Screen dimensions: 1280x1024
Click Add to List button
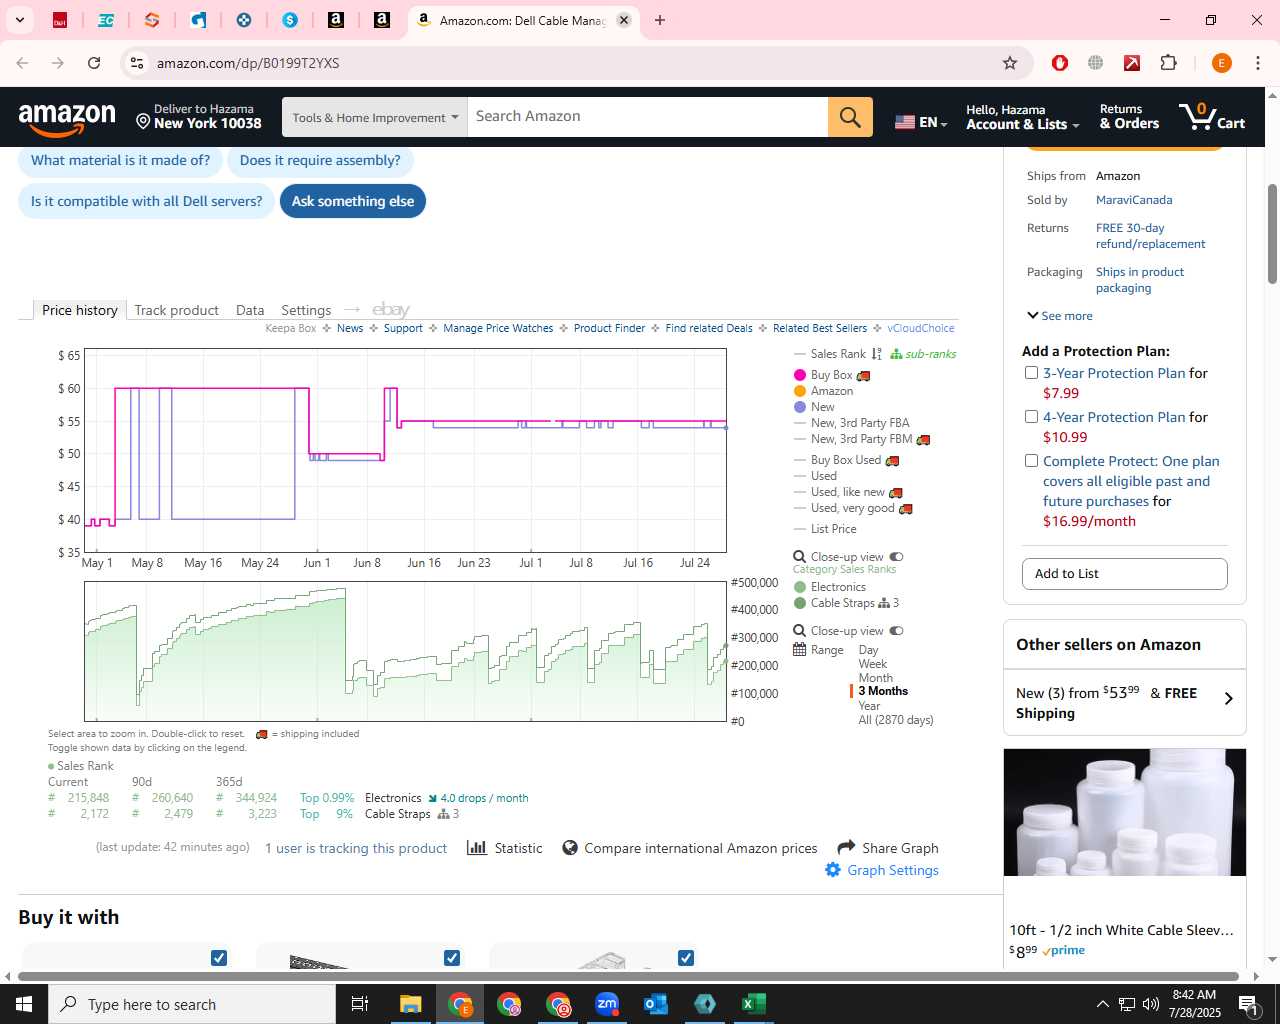click(x=1124, y=574)
